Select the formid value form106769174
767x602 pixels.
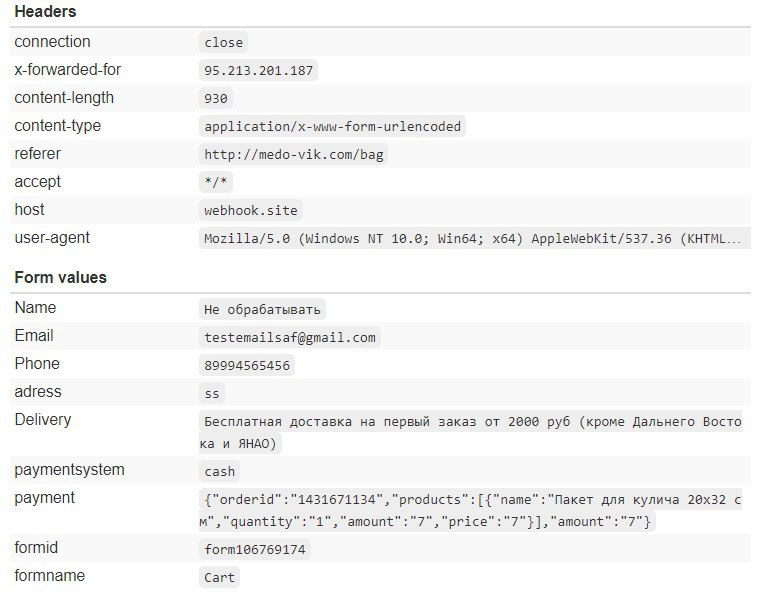pyautogui.click(x=254, y=549)
